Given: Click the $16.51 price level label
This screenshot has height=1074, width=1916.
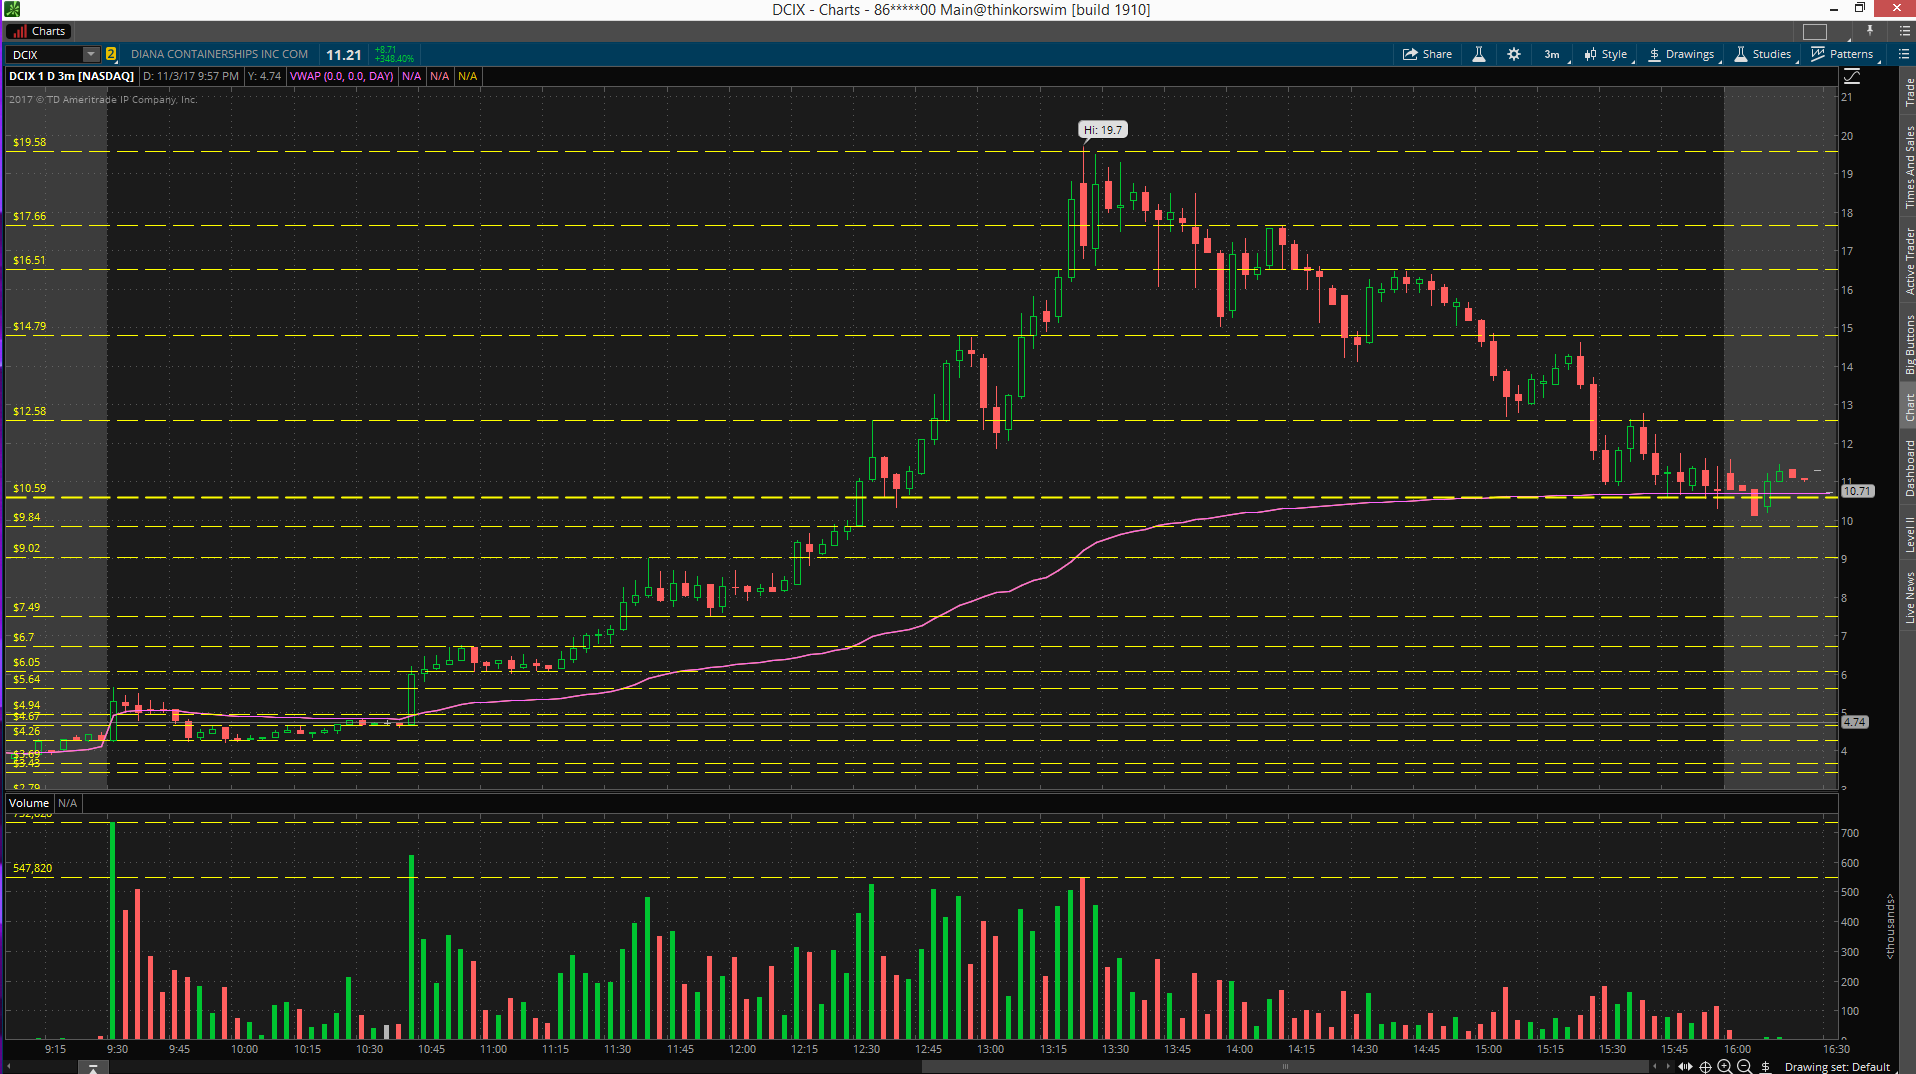Looking at the screenshot, I should pos(29,260).
